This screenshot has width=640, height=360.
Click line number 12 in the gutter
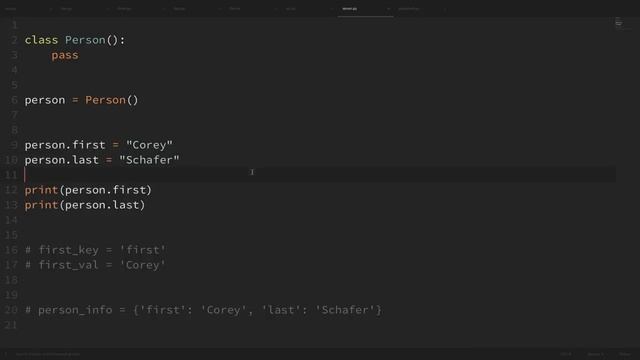11,190
